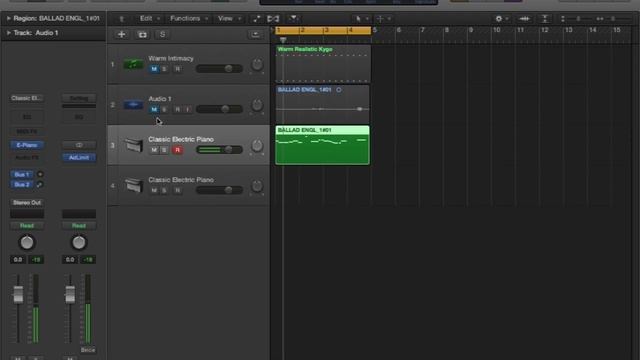Record-enable the Warm Intimacy track
This screenshot has height=360, width=640.
[x=178, y=69]
